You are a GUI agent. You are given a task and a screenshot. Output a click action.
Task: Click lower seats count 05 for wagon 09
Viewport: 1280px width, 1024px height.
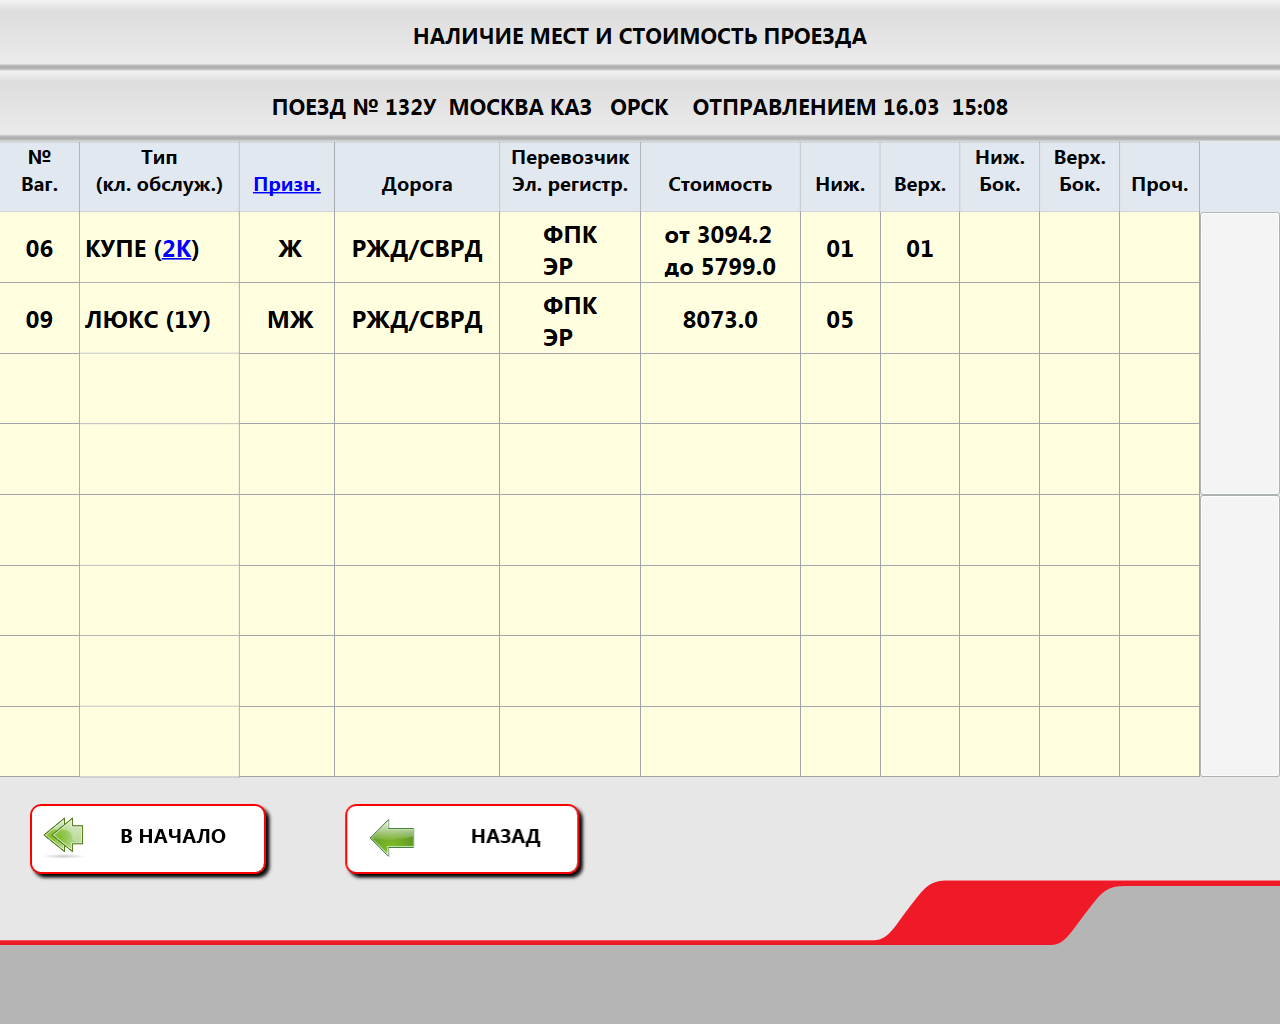(x=840, y=320)
